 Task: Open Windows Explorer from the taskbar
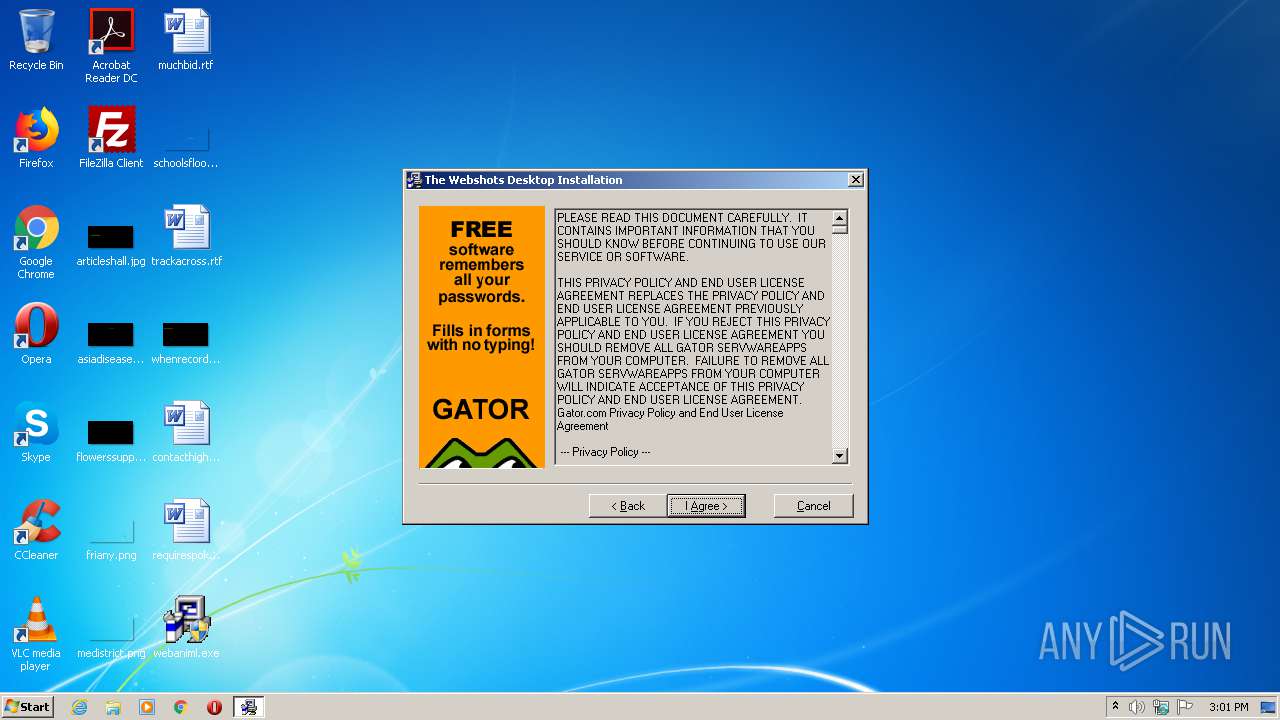113,707
